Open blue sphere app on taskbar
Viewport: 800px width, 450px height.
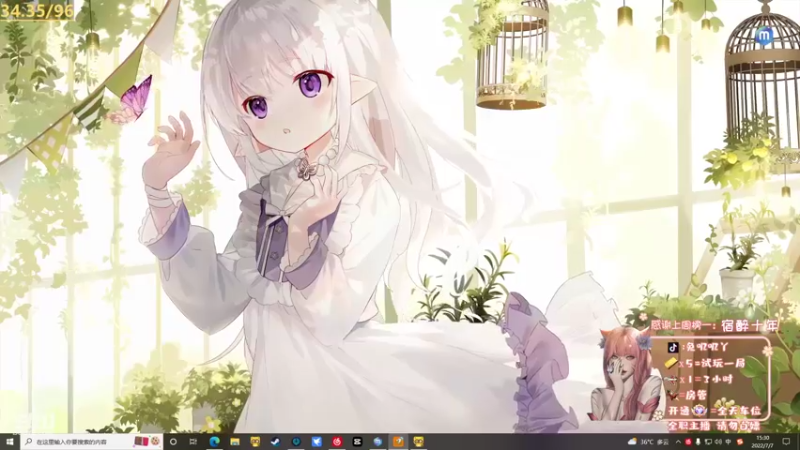click(x=378, y=441)
